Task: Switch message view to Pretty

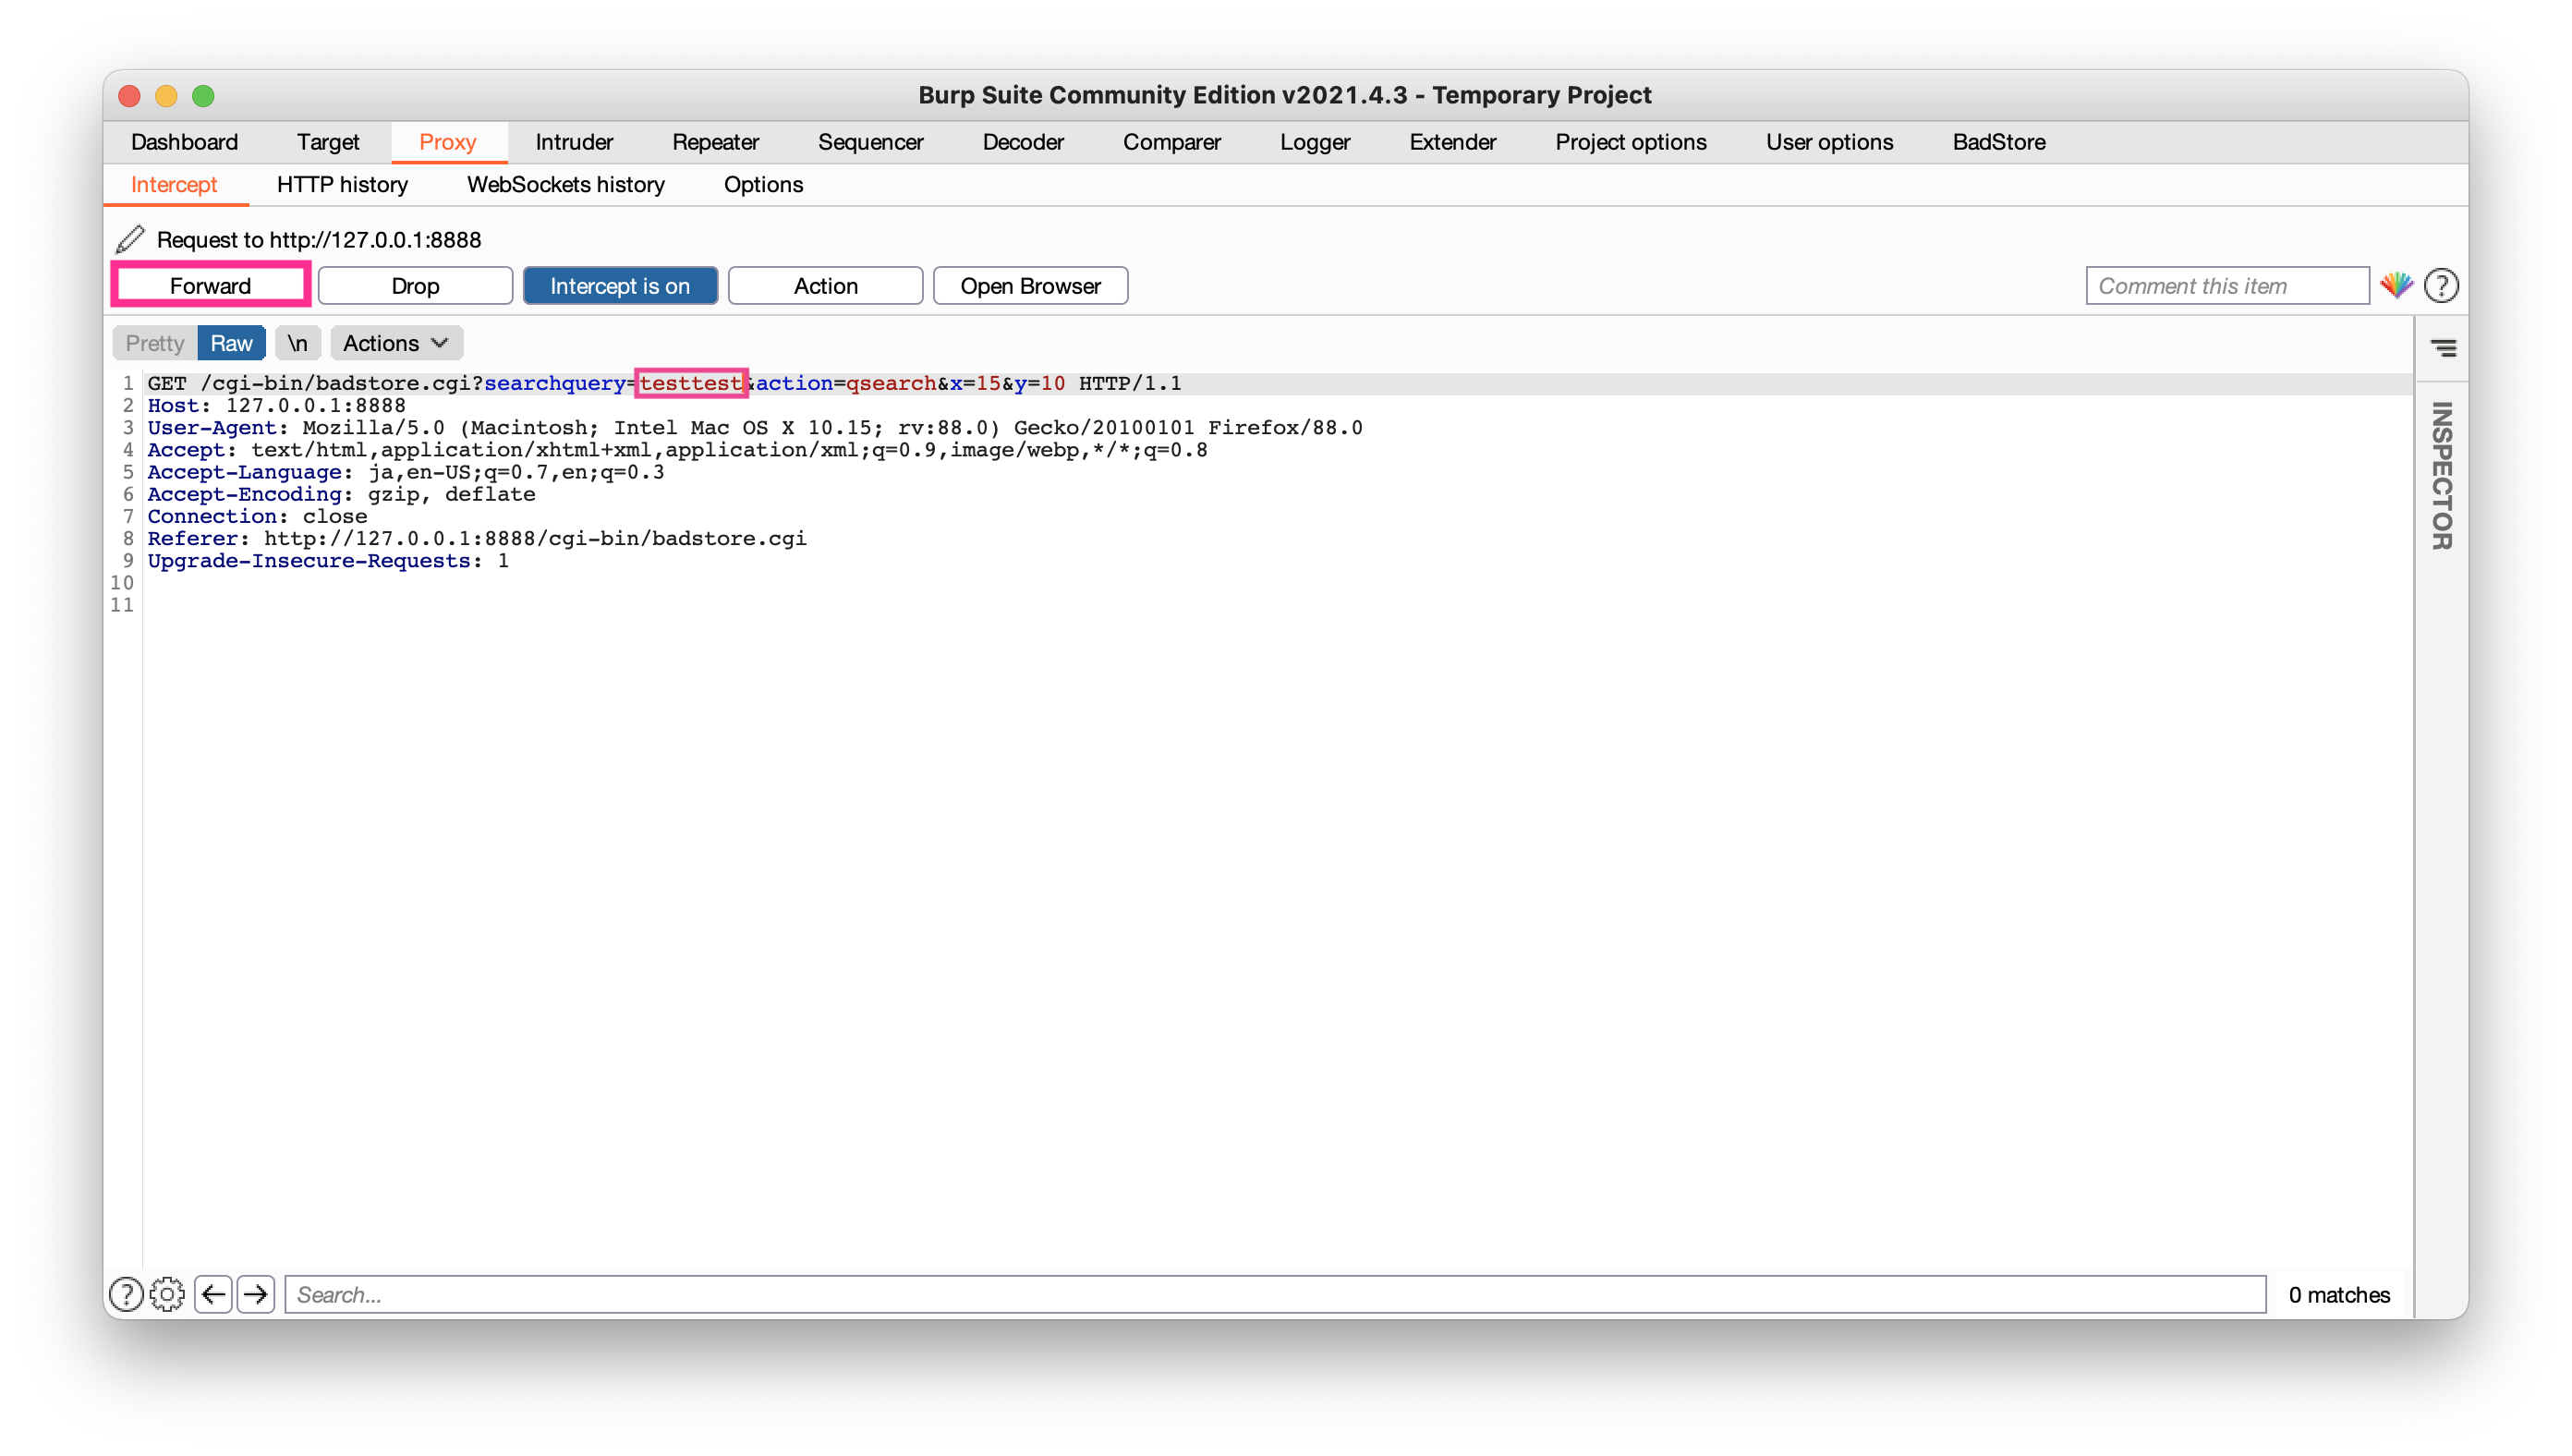Action: pyautogui.click(x=155, y=343)
